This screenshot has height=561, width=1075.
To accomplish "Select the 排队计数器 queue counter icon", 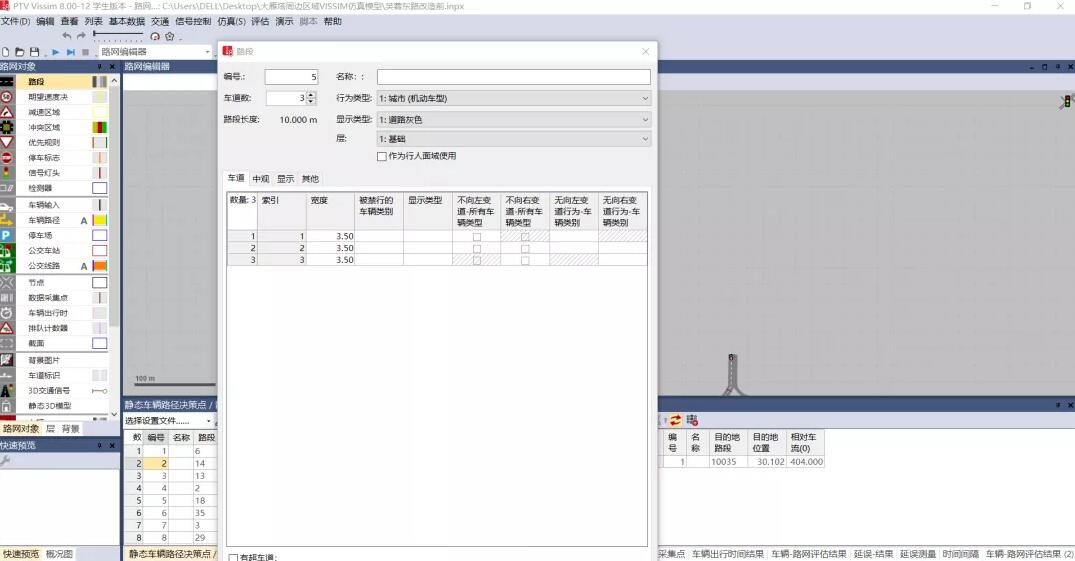I will [x=7, y=328].
